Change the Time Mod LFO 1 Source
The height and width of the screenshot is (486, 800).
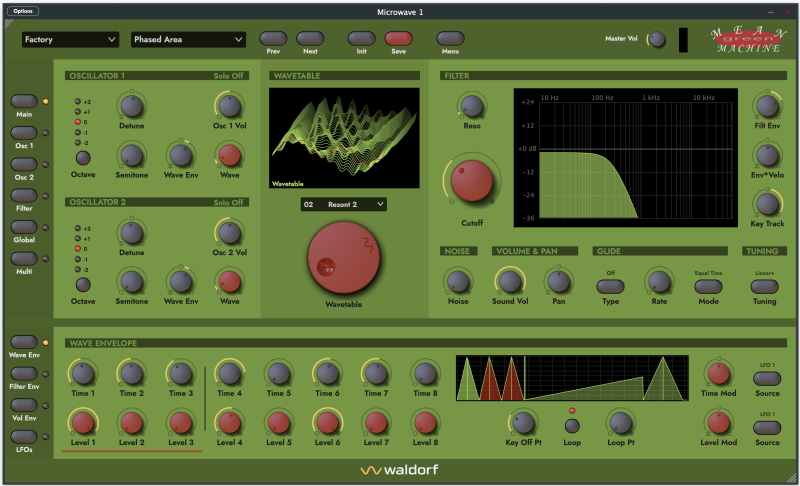point(767,378)
